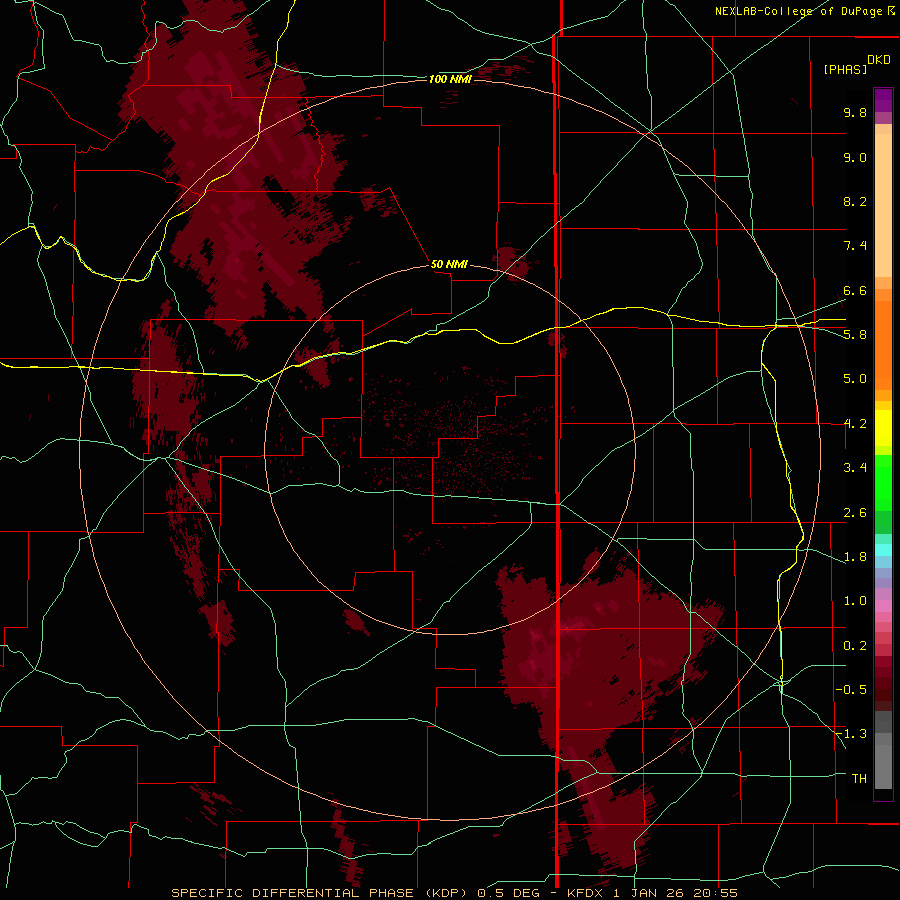Select the 3.4 scale value
This screenshot has height=900, width=900.
tap(855, 468)
